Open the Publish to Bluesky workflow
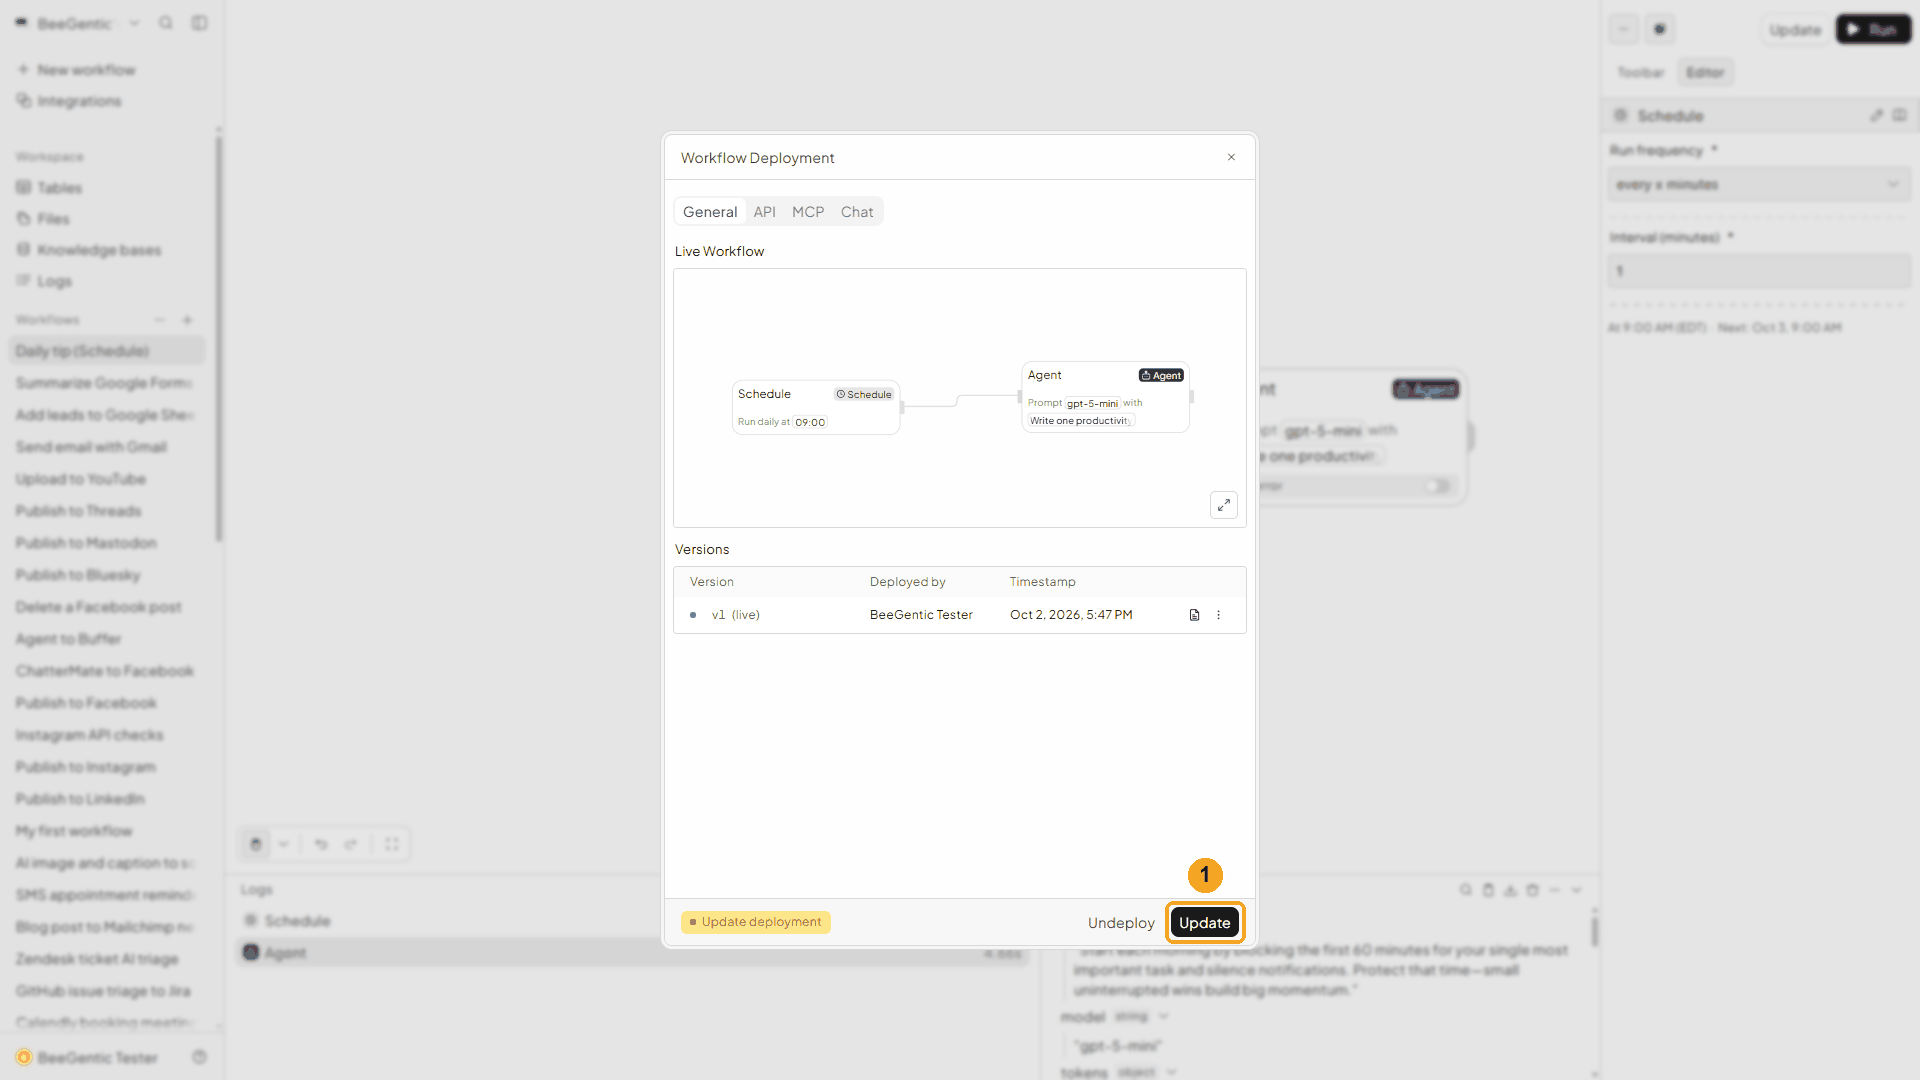 click(x=78, y=575)
